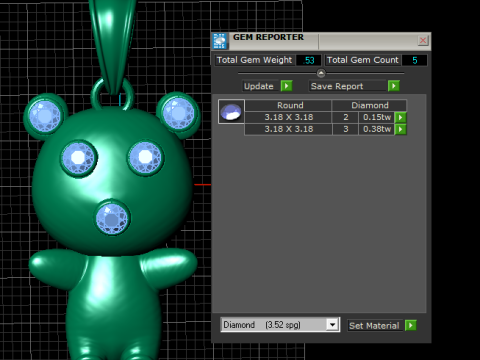Collapse the panel with the round up-arrow handle
Screen dimensions: 480x360
(x=321, y=73)
